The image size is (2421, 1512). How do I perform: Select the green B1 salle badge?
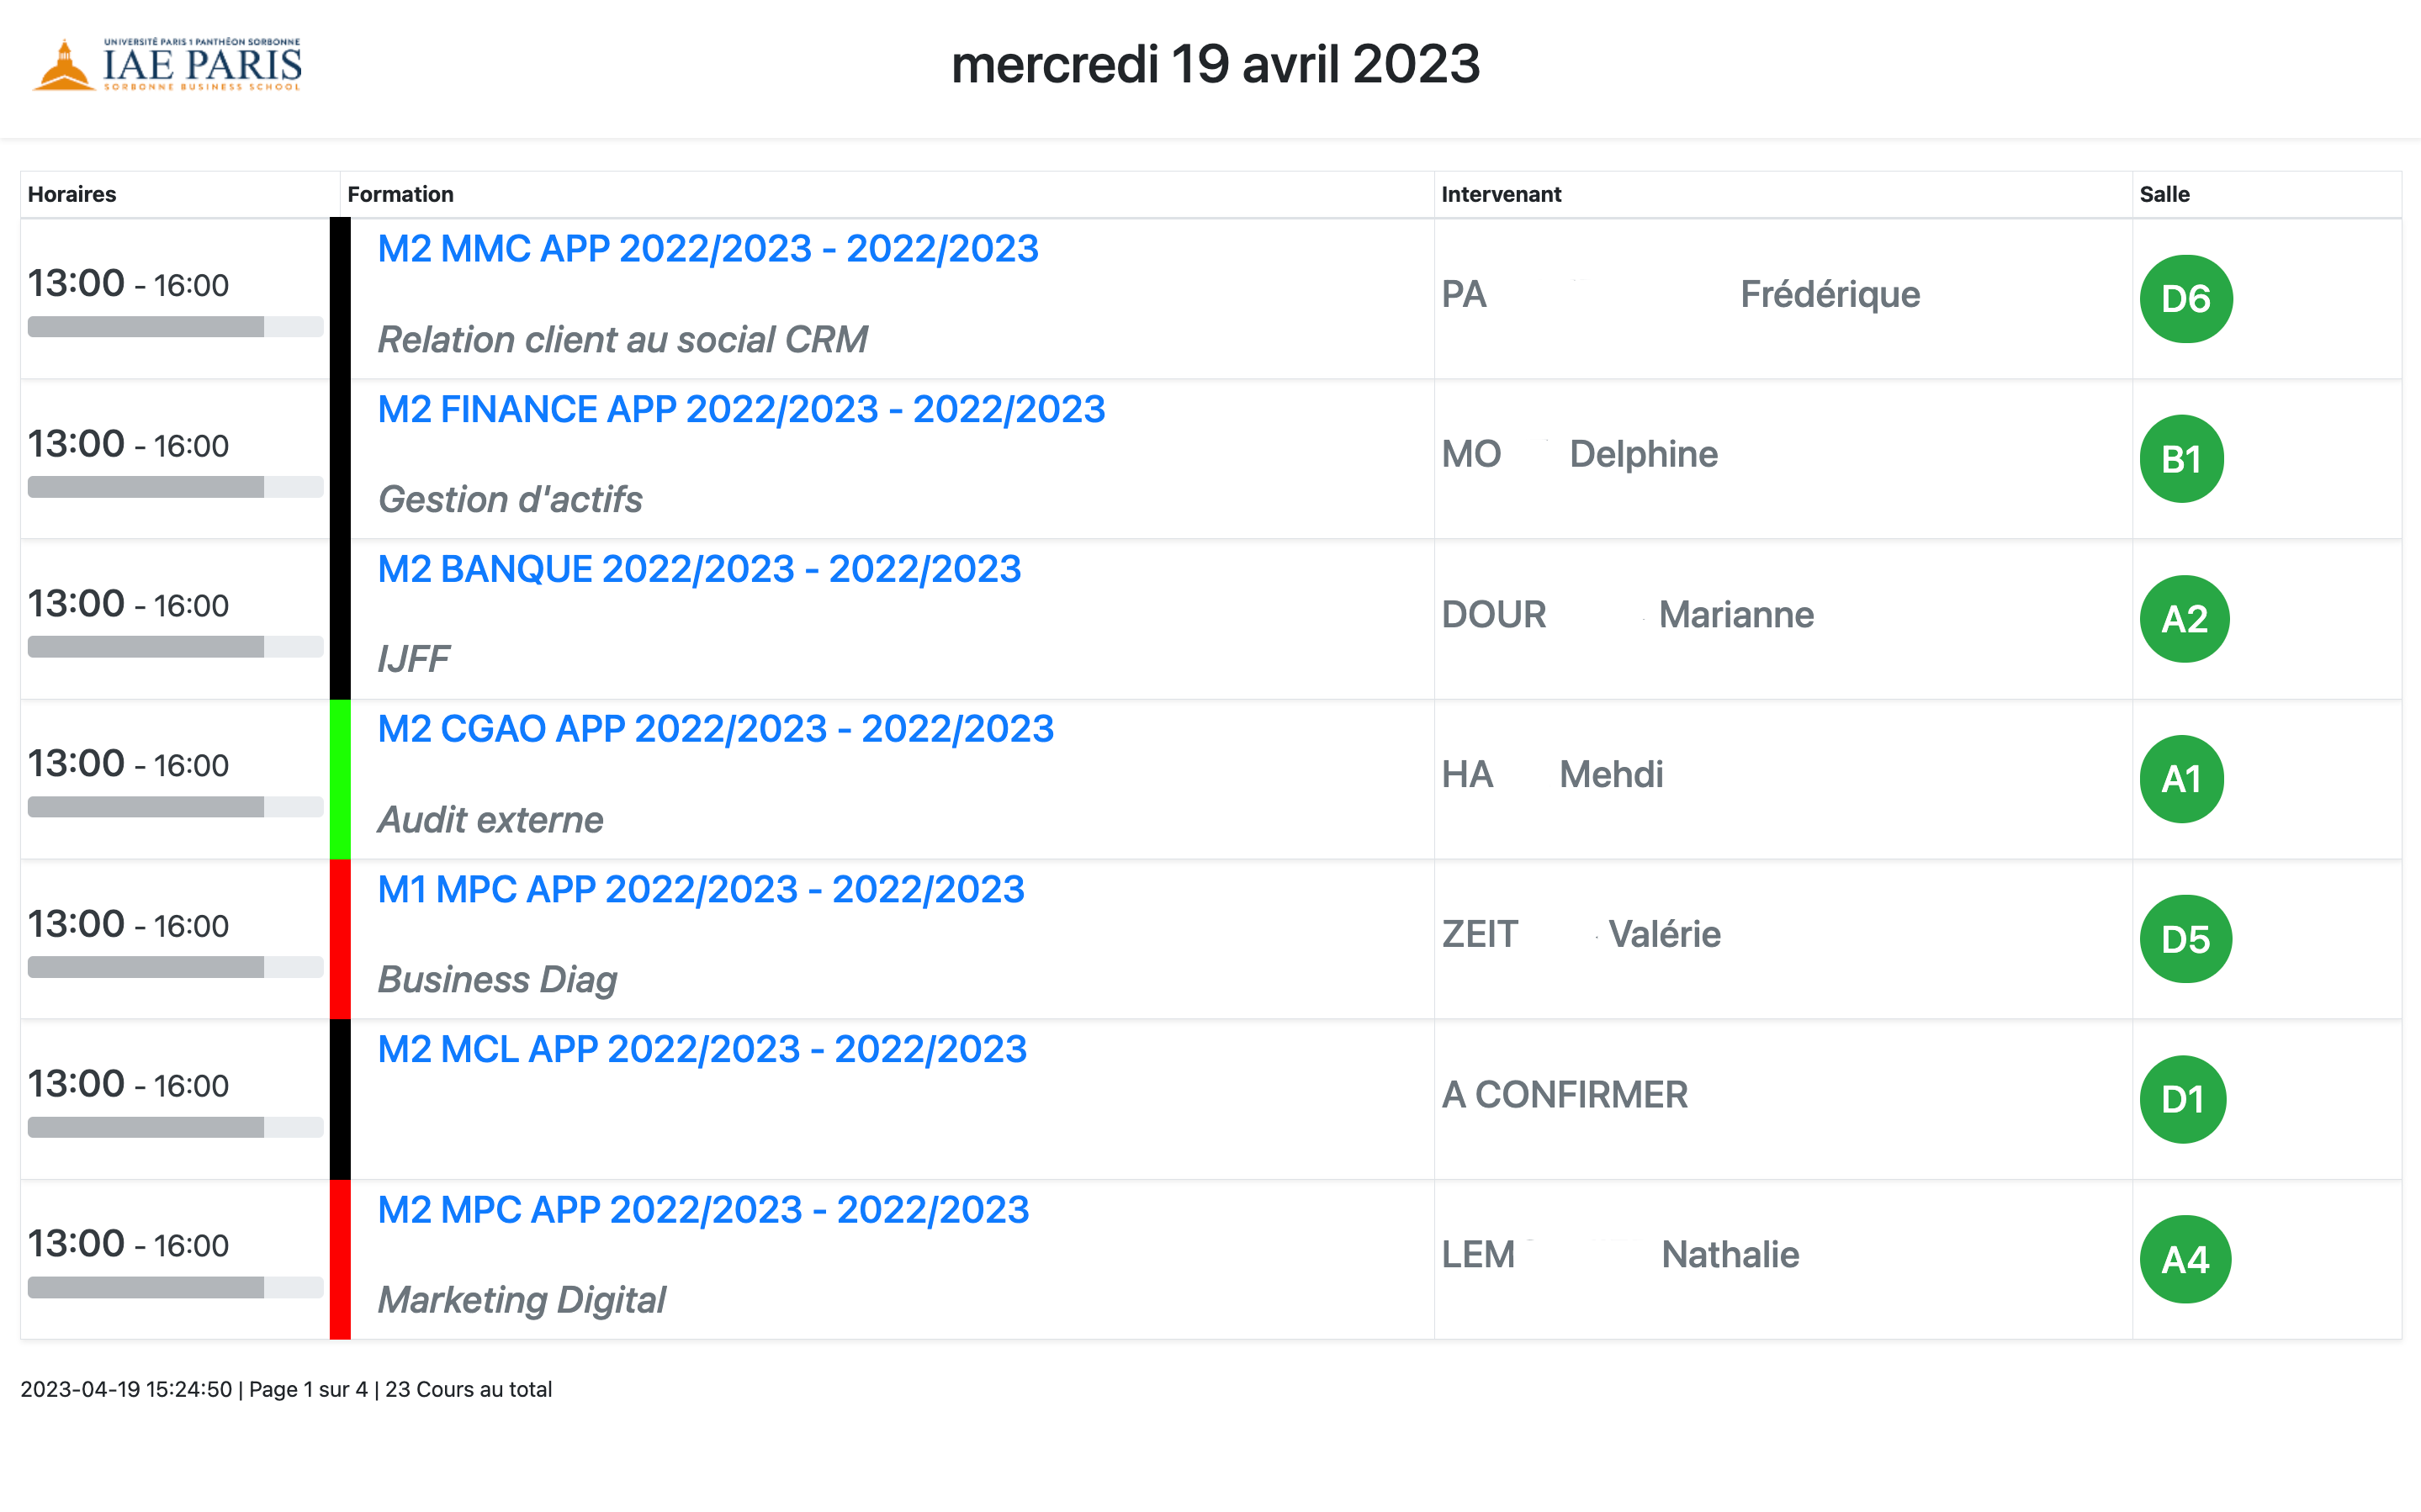[2181, 458]
